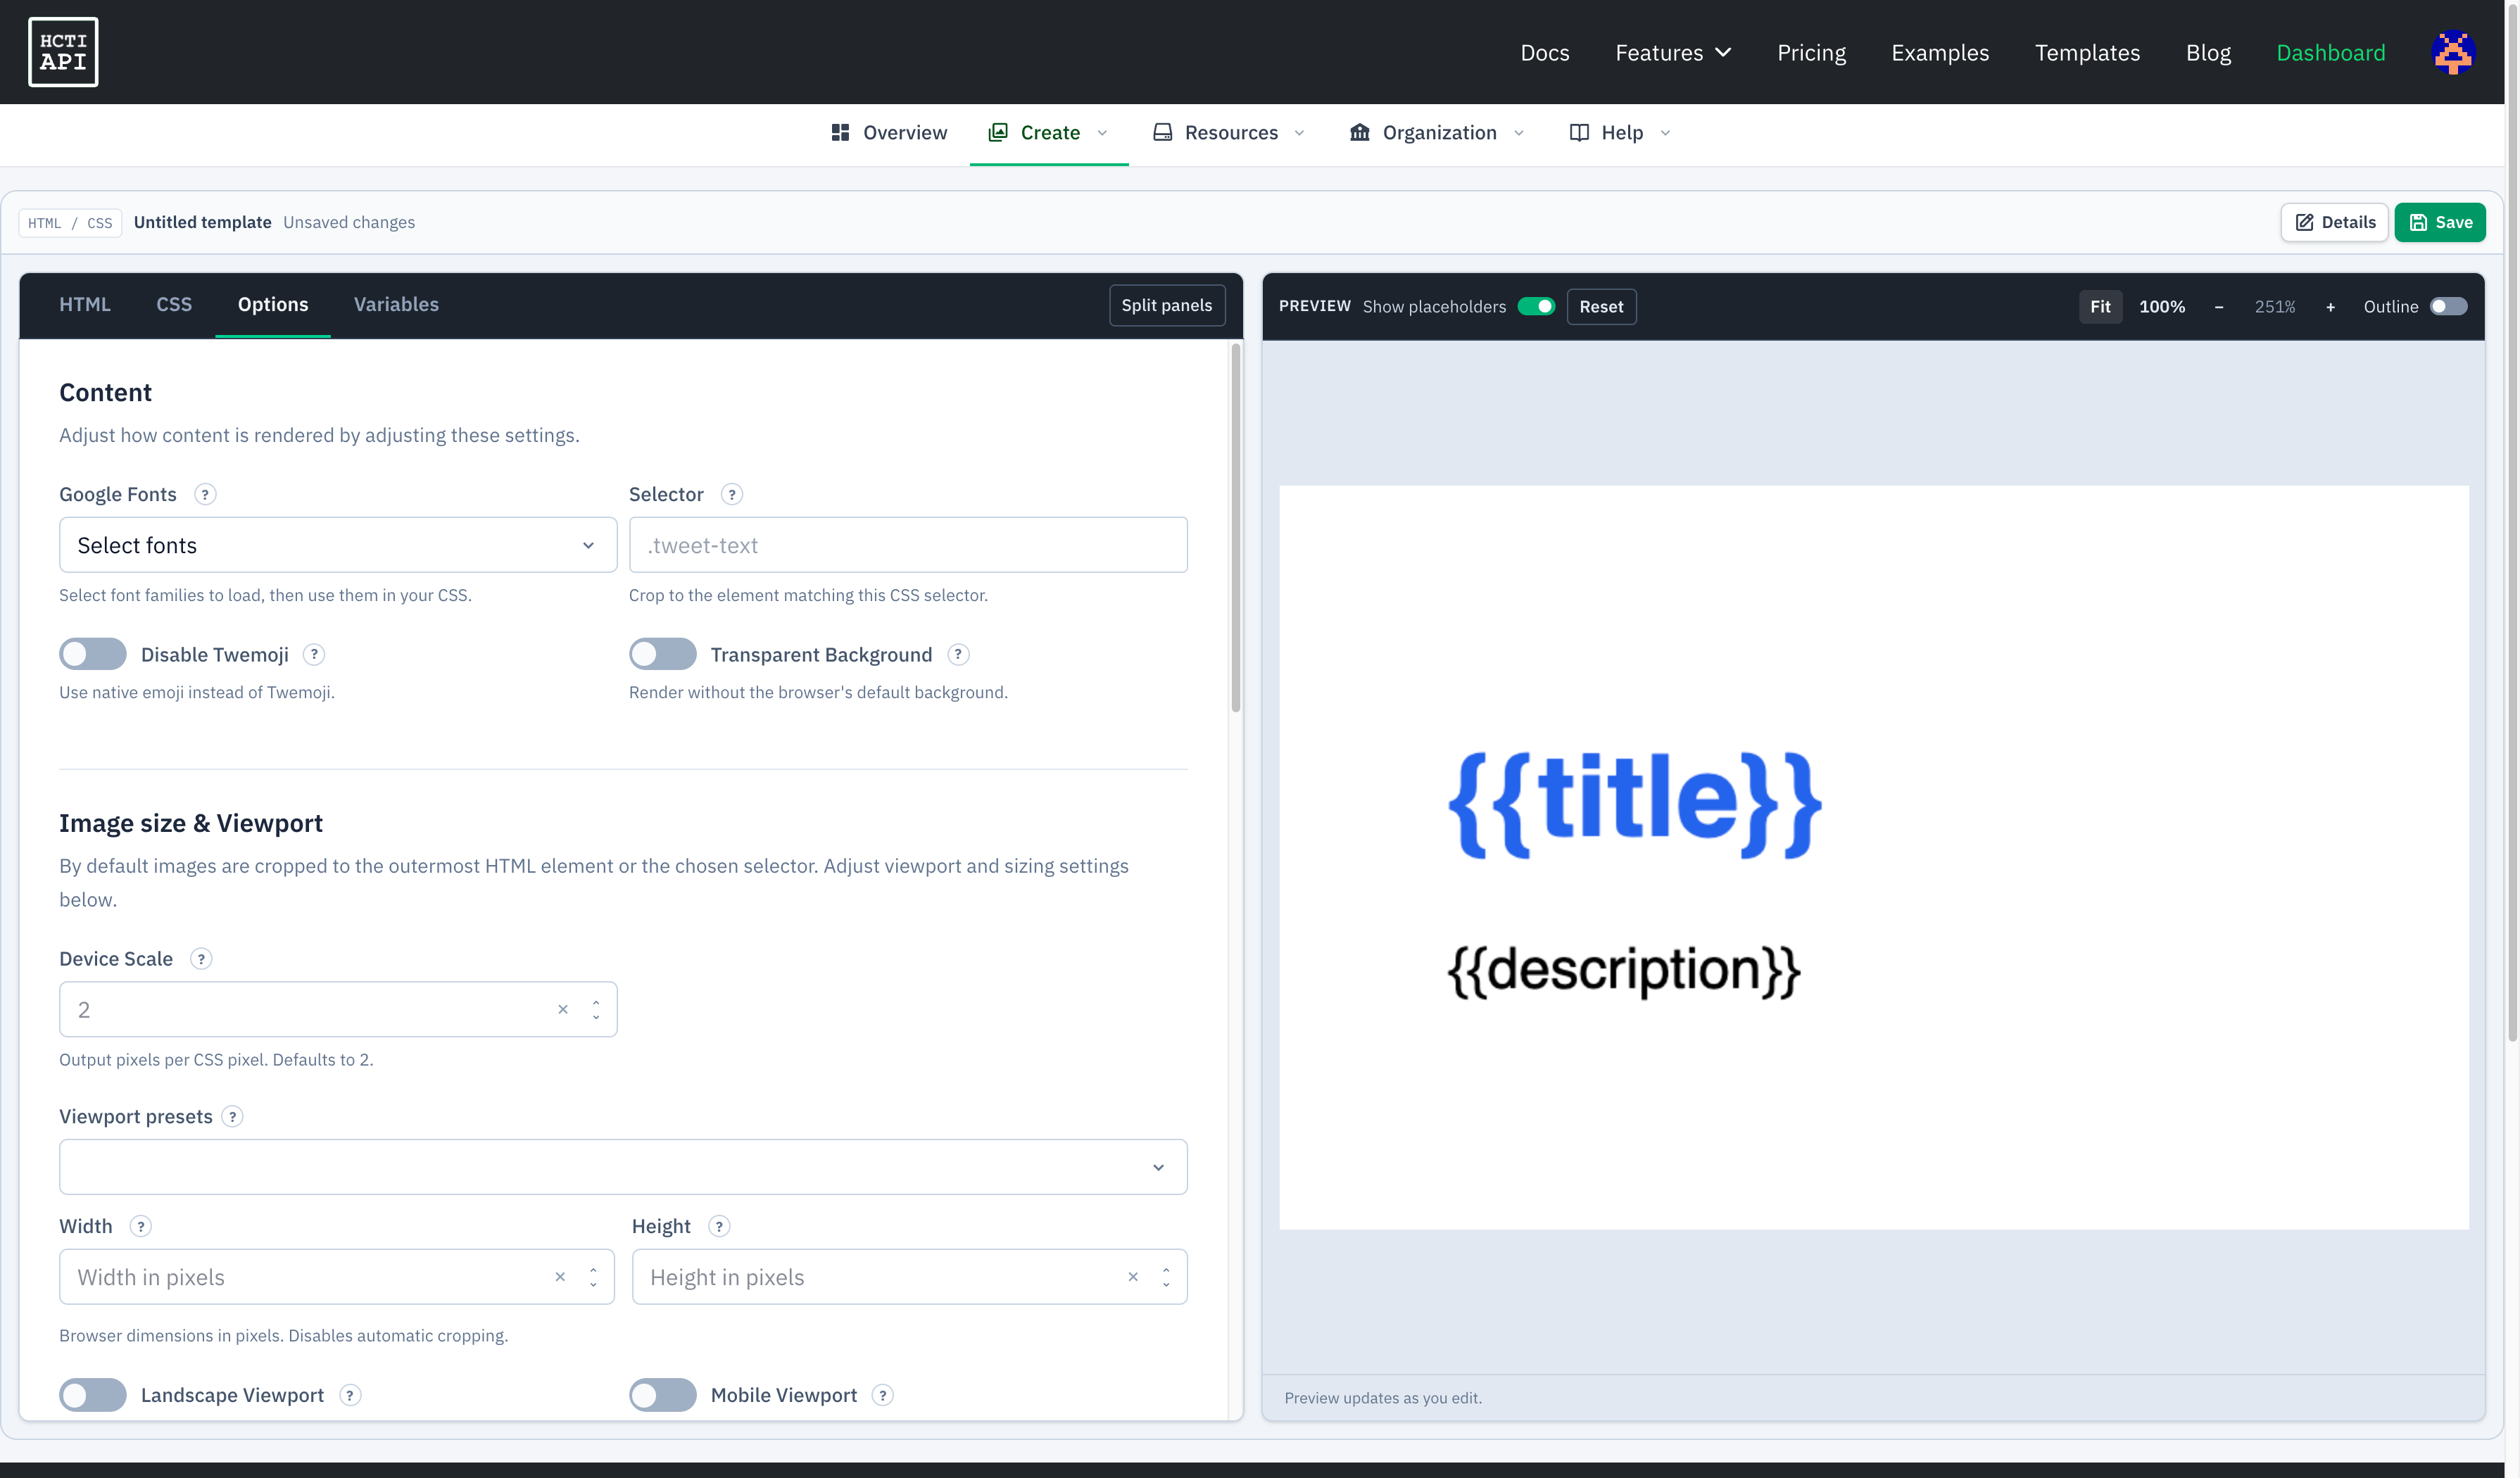Viewport: 2520px width, 1478px height.
Task: Click the options panel vertical scrollbar
Action: pos(1236,528)
